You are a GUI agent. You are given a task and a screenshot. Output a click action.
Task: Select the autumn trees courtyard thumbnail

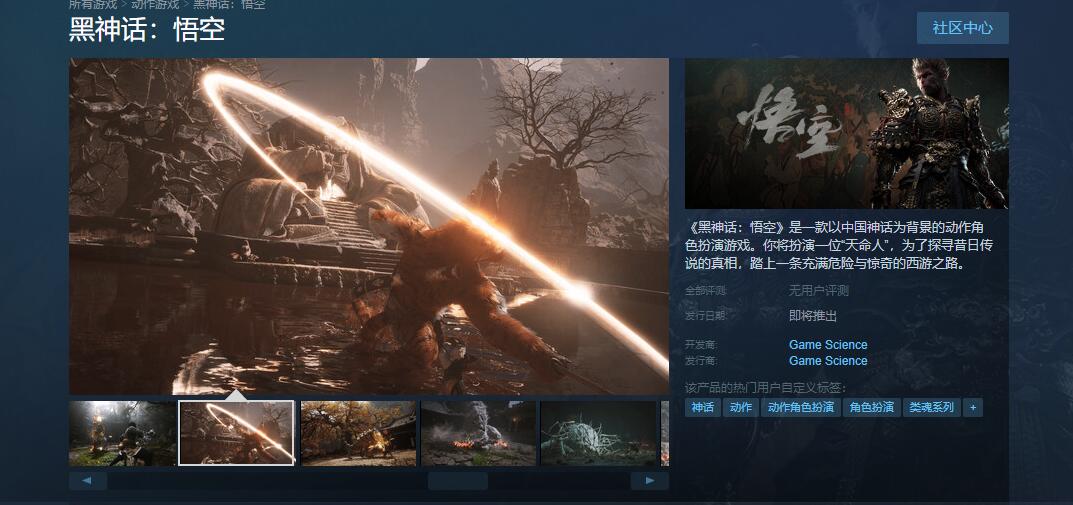tap(358, 433)
